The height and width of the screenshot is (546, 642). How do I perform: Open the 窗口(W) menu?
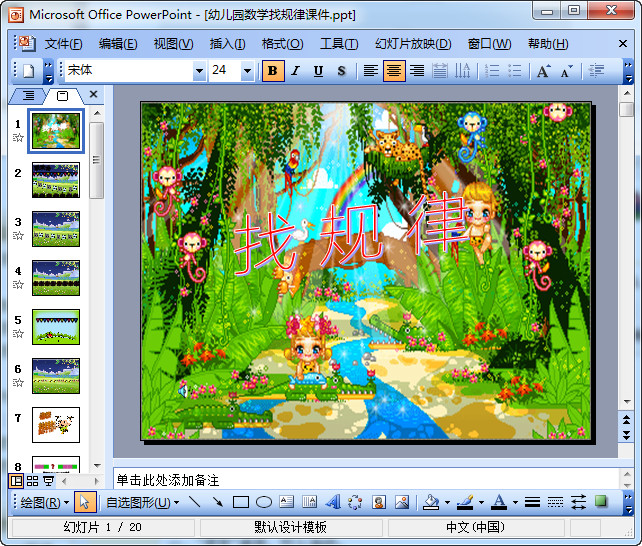(x=490, y=43)
